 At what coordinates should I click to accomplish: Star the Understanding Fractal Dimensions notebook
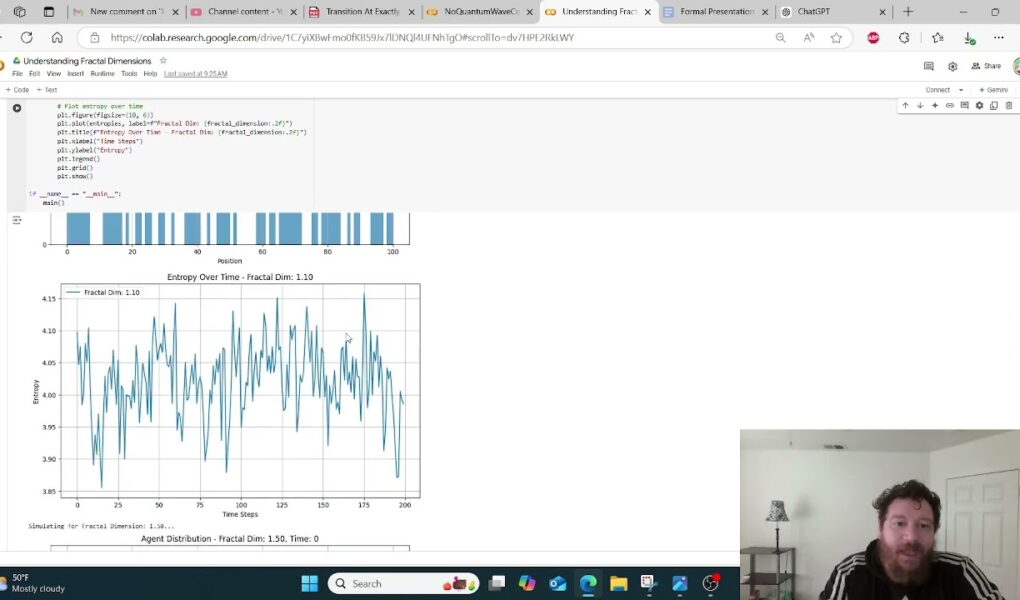pos(163,61)
